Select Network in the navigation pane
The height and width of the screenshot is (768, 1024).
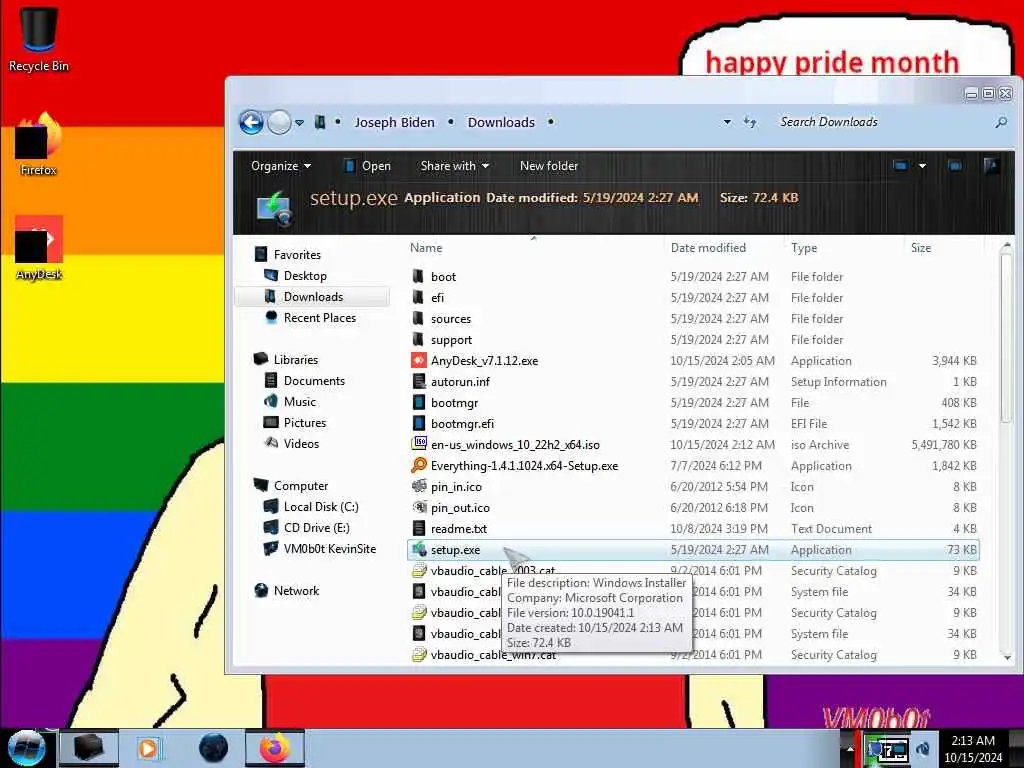tap(296, 590)
